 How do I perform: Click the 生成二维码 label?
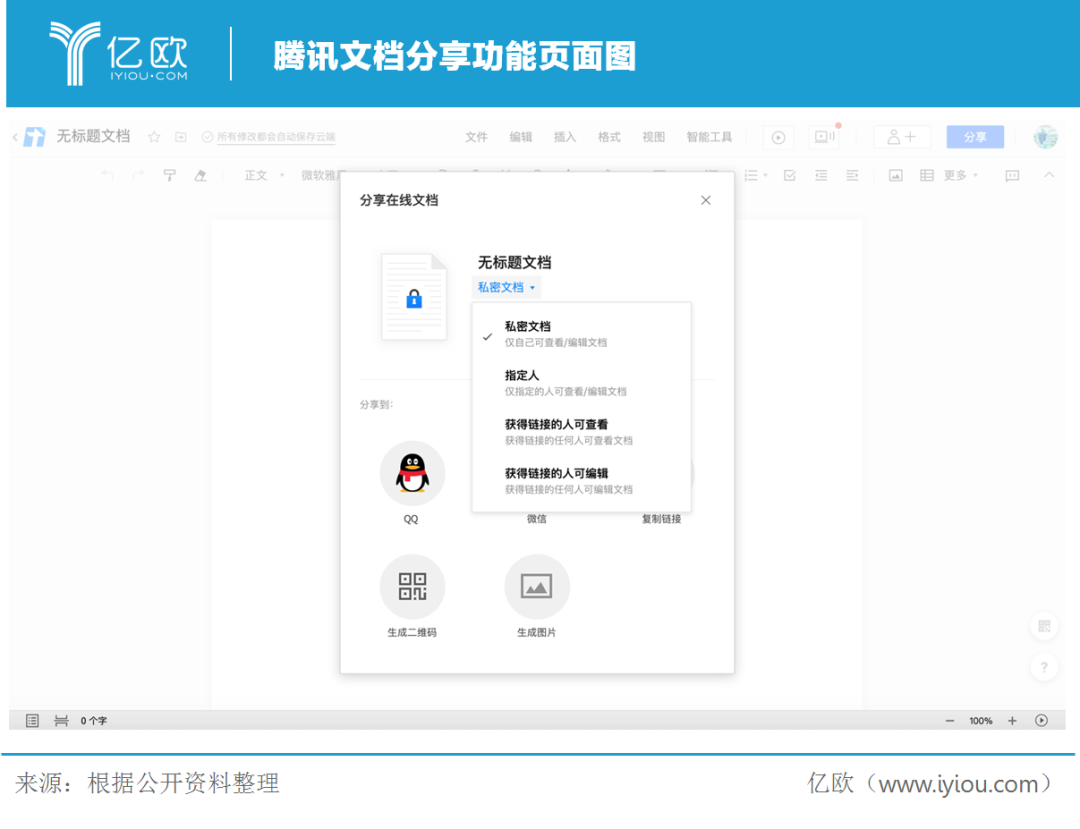412,632
